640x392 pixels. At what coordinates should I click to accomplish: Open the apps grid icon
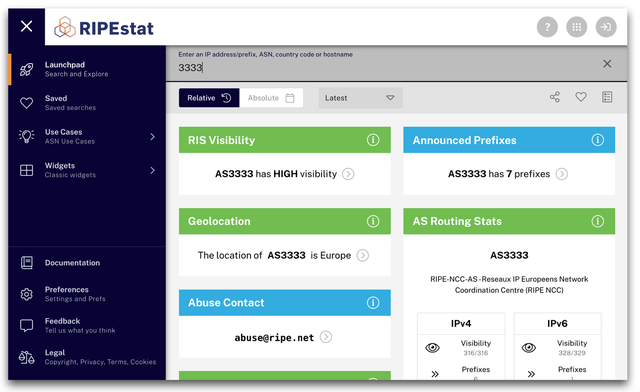577,27
